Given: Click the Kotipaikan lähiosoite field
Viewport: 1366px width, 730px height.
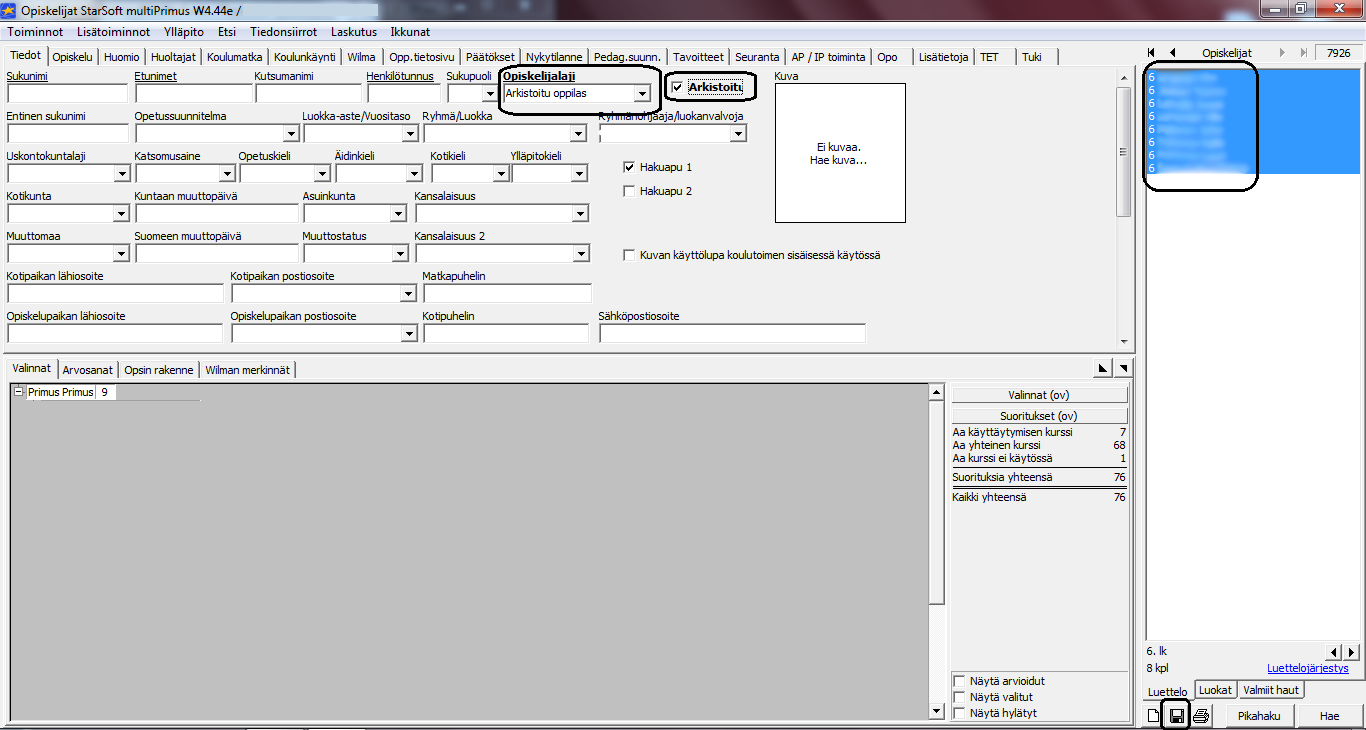Looking at the screenshot, I should (x=115, y=294).
